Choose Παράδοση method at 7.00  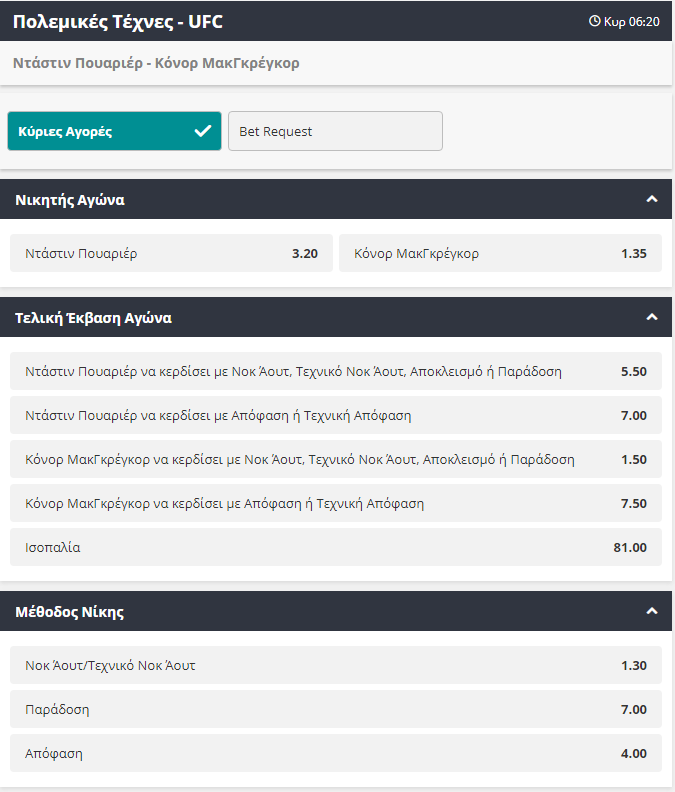335,709
